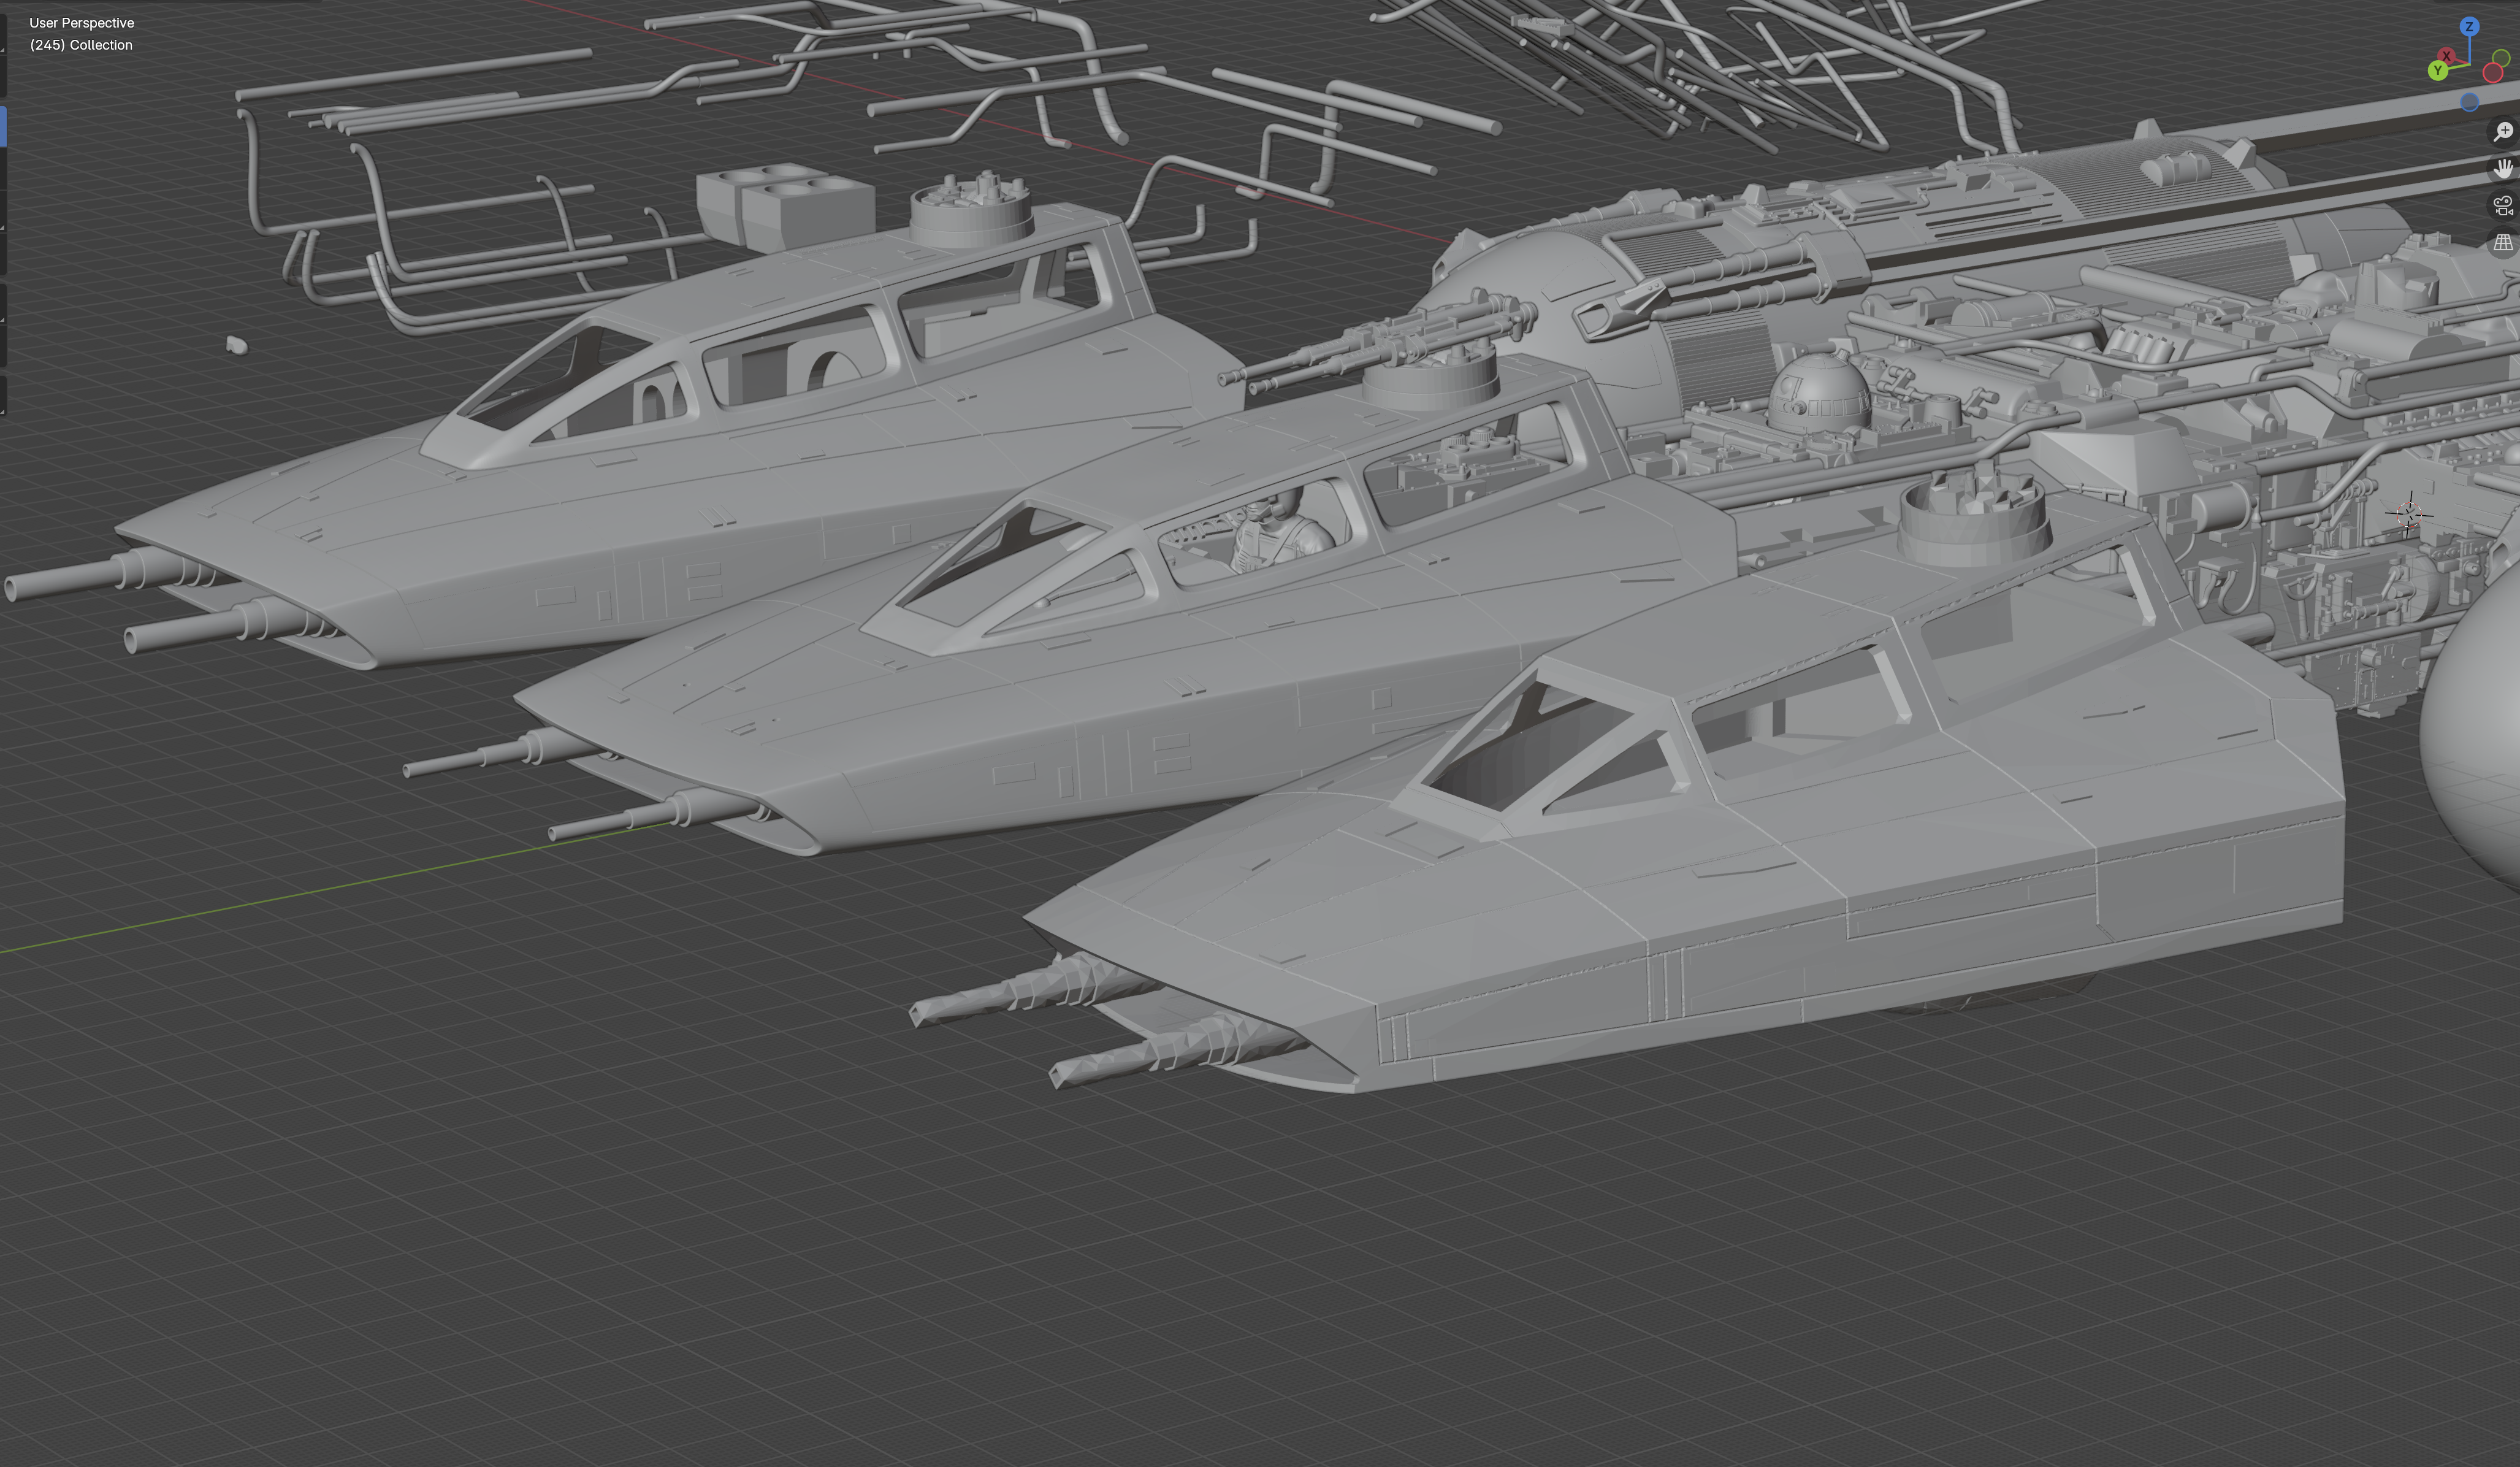The width and height of the screenshot is (2520, 1467).
Task: Click the hollow blue negative Z gizmo circle
Action: [2469, 102]
